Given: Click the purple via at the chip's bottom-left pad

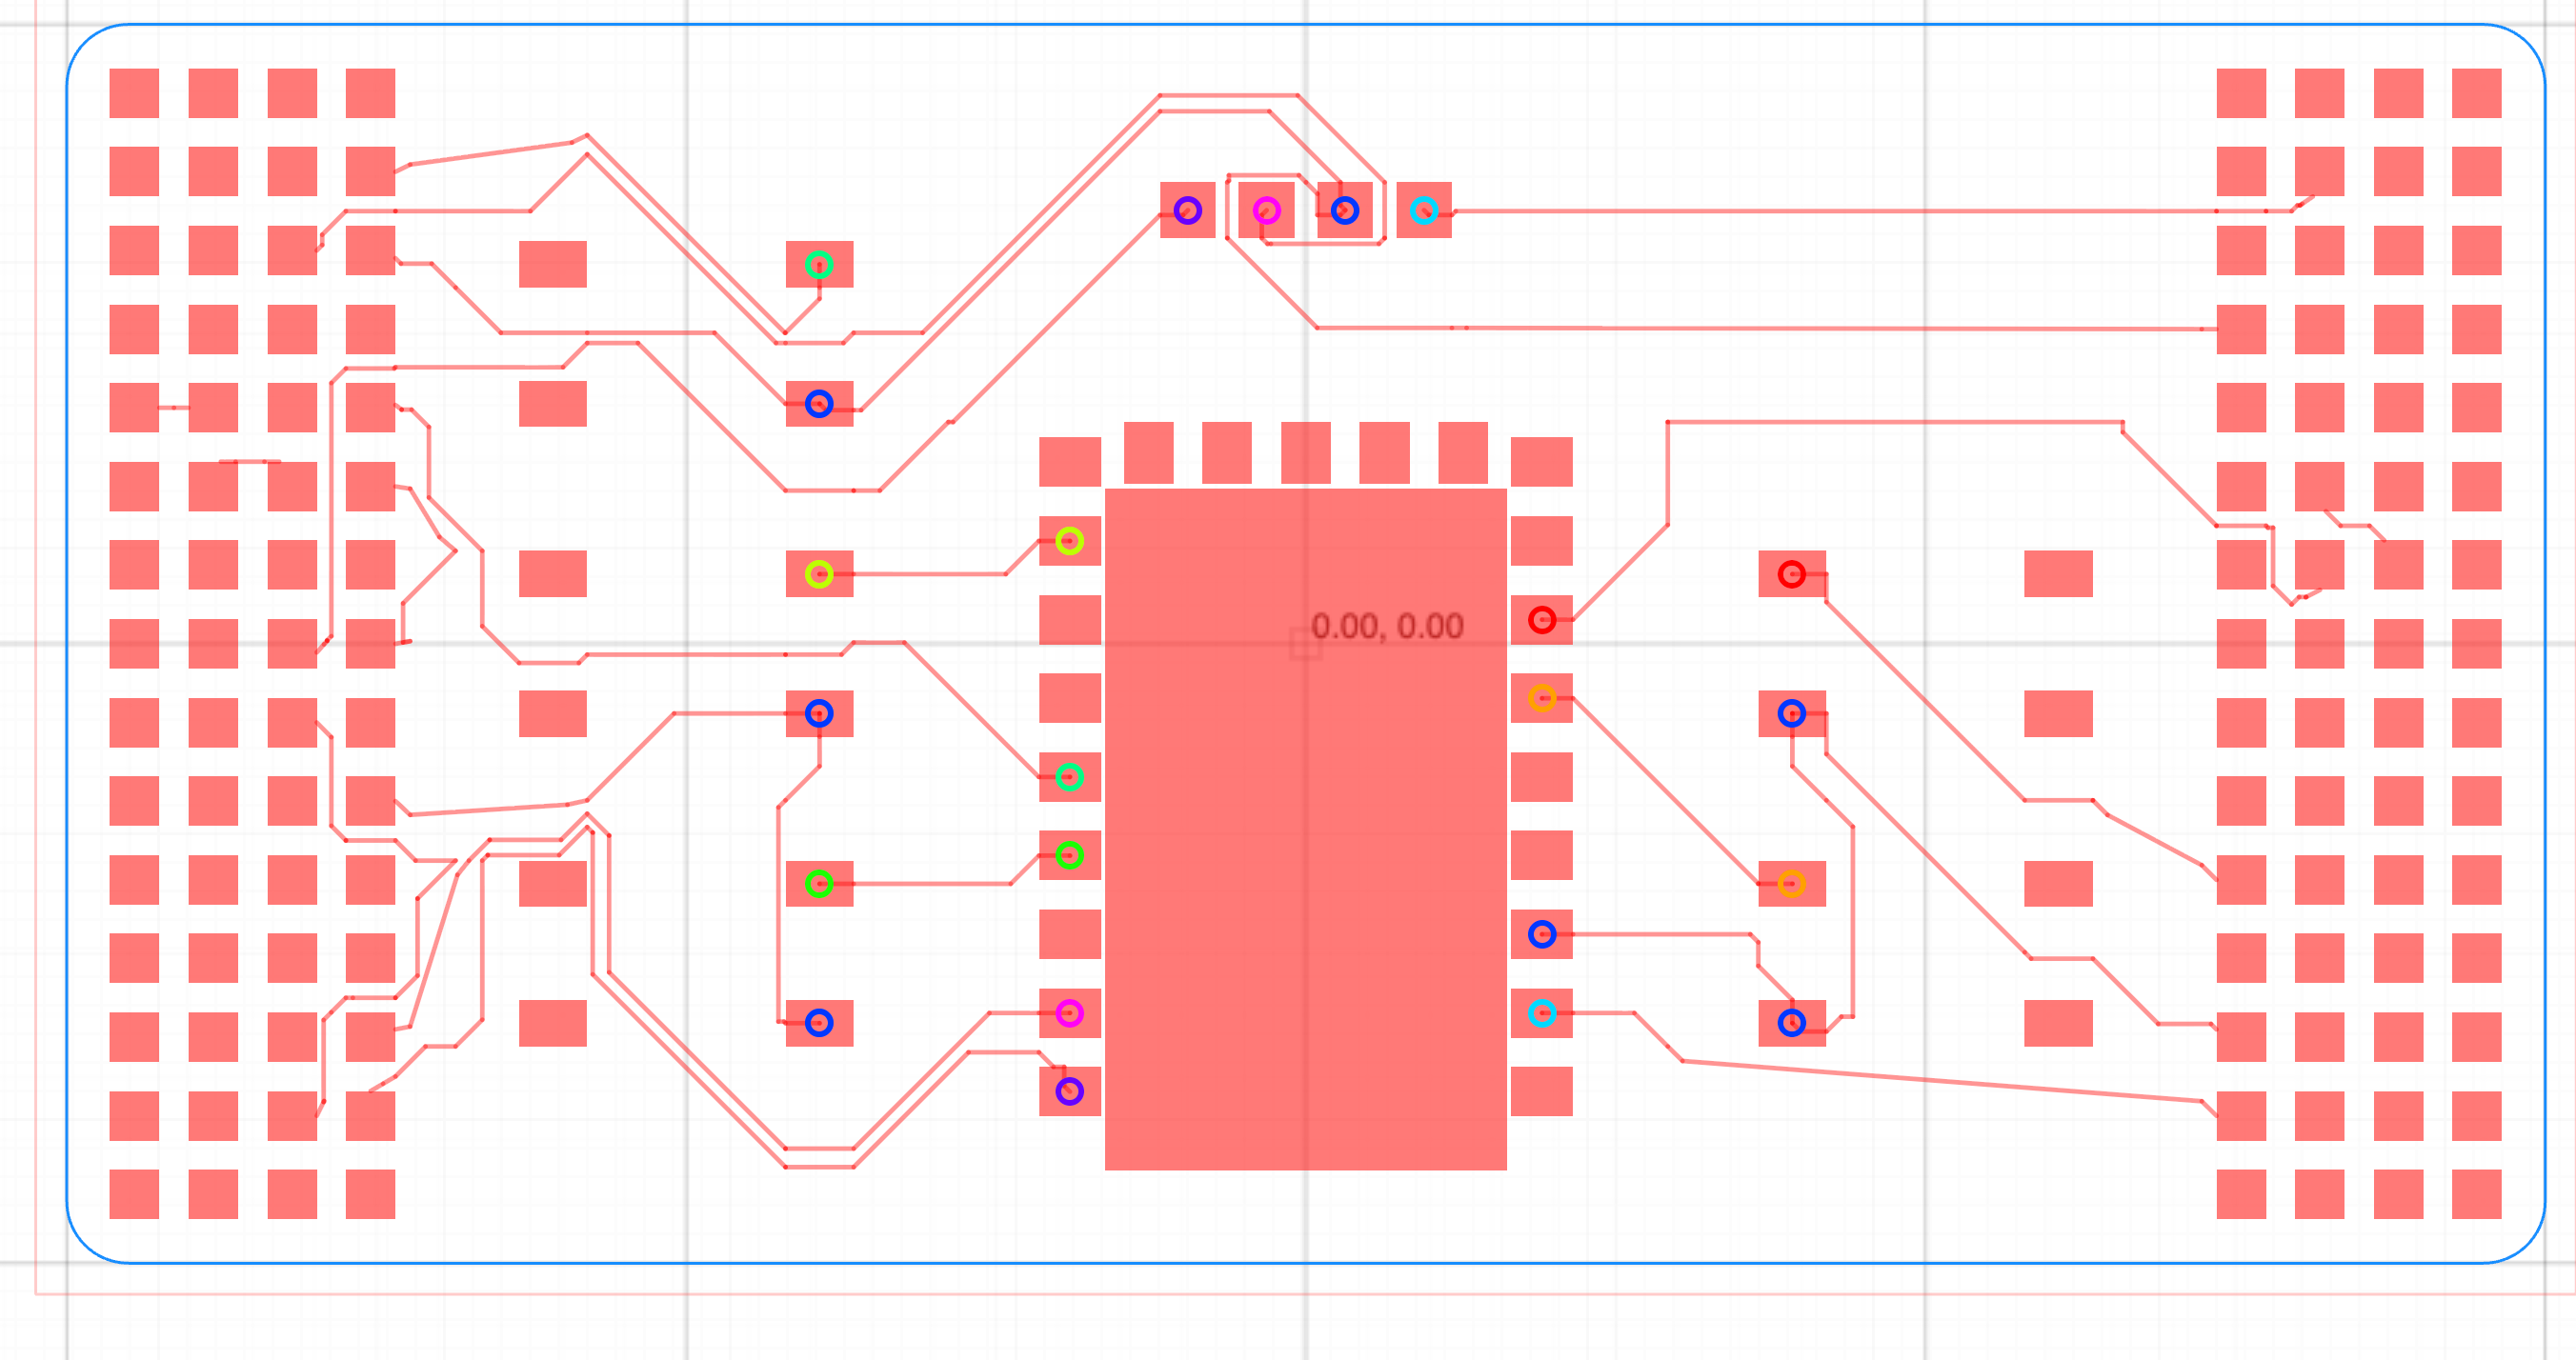Looking at the screenshot, I should (x=1069, y=1091).
